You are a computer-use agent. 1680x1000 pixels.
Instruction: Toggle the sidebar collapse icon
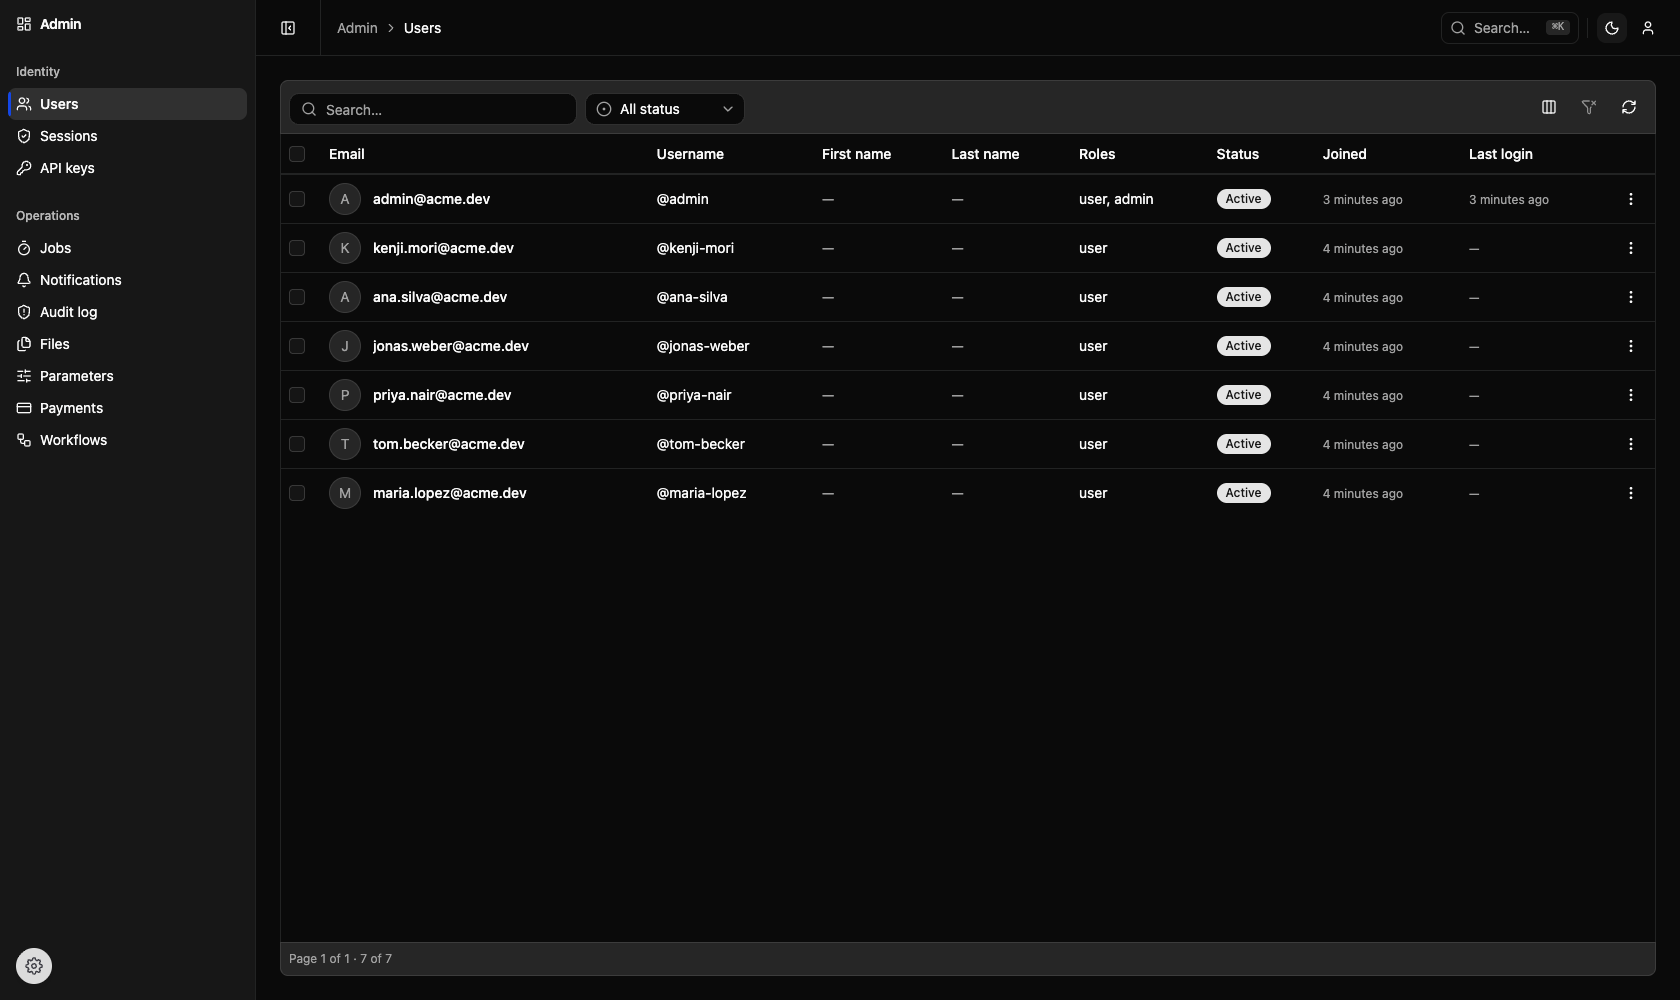tap(288, 28)
